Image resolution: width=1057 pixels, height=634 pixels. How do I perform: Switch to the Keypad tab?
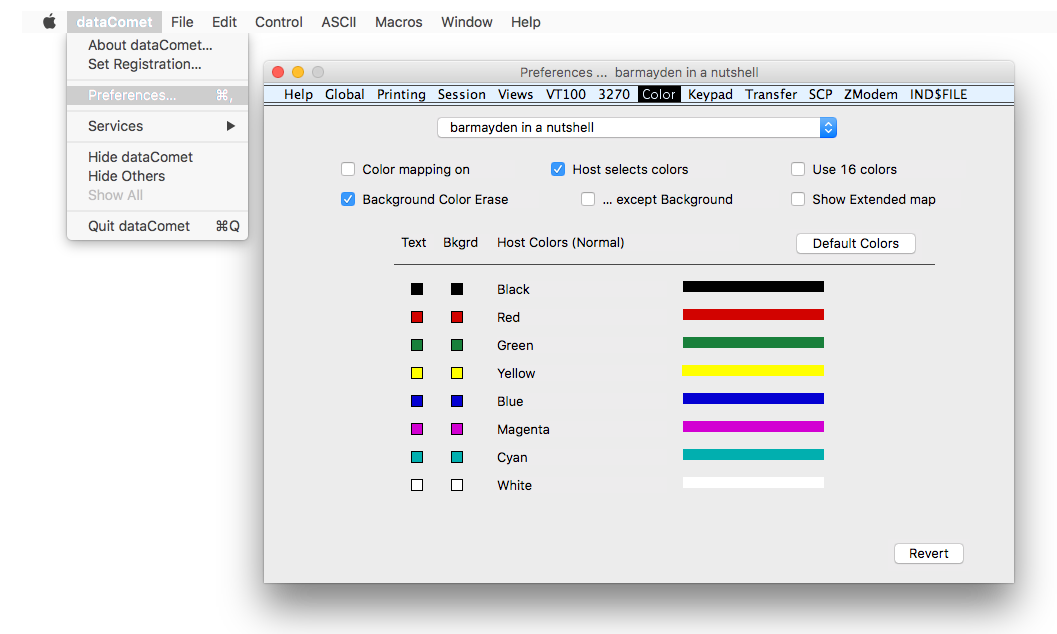tap(711, 94)
